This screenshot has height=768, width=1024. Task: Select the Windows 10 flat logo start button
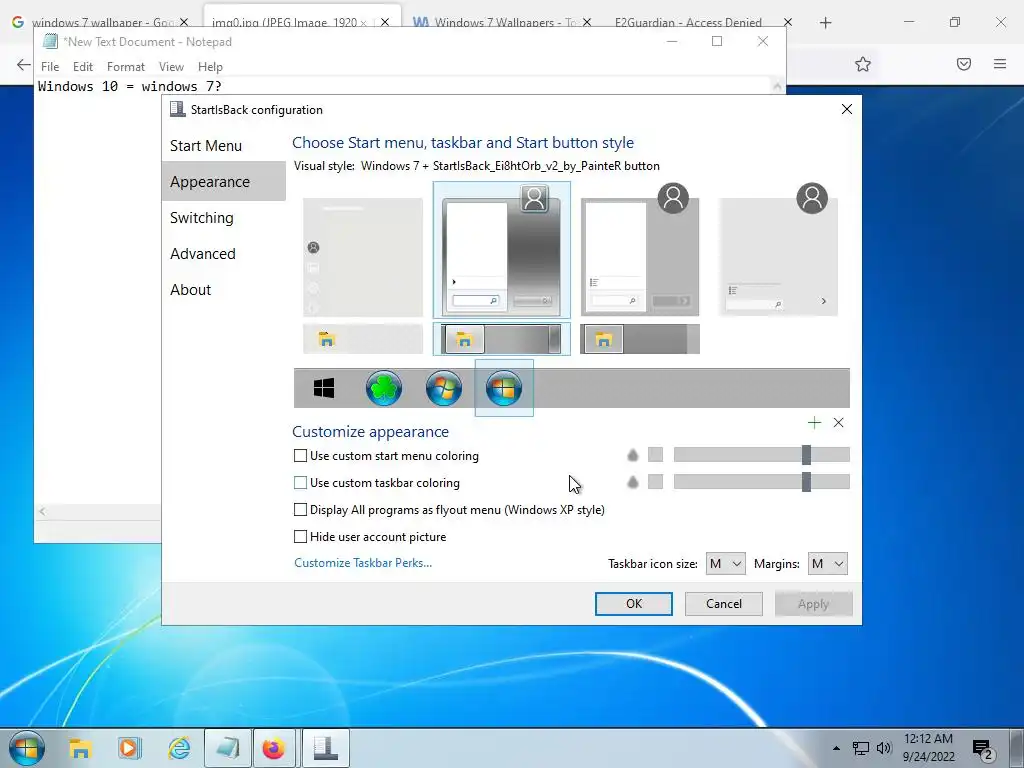324,388
